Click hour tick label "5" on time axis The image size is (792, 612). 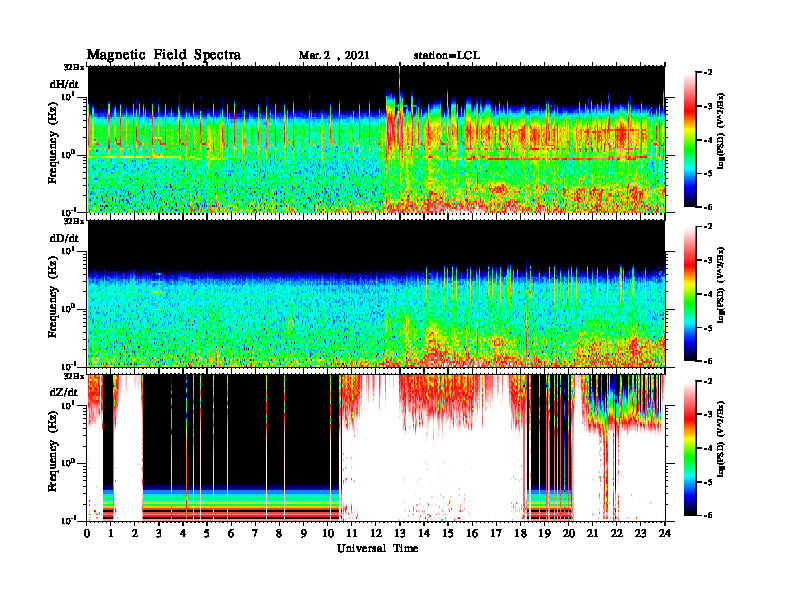207,533
